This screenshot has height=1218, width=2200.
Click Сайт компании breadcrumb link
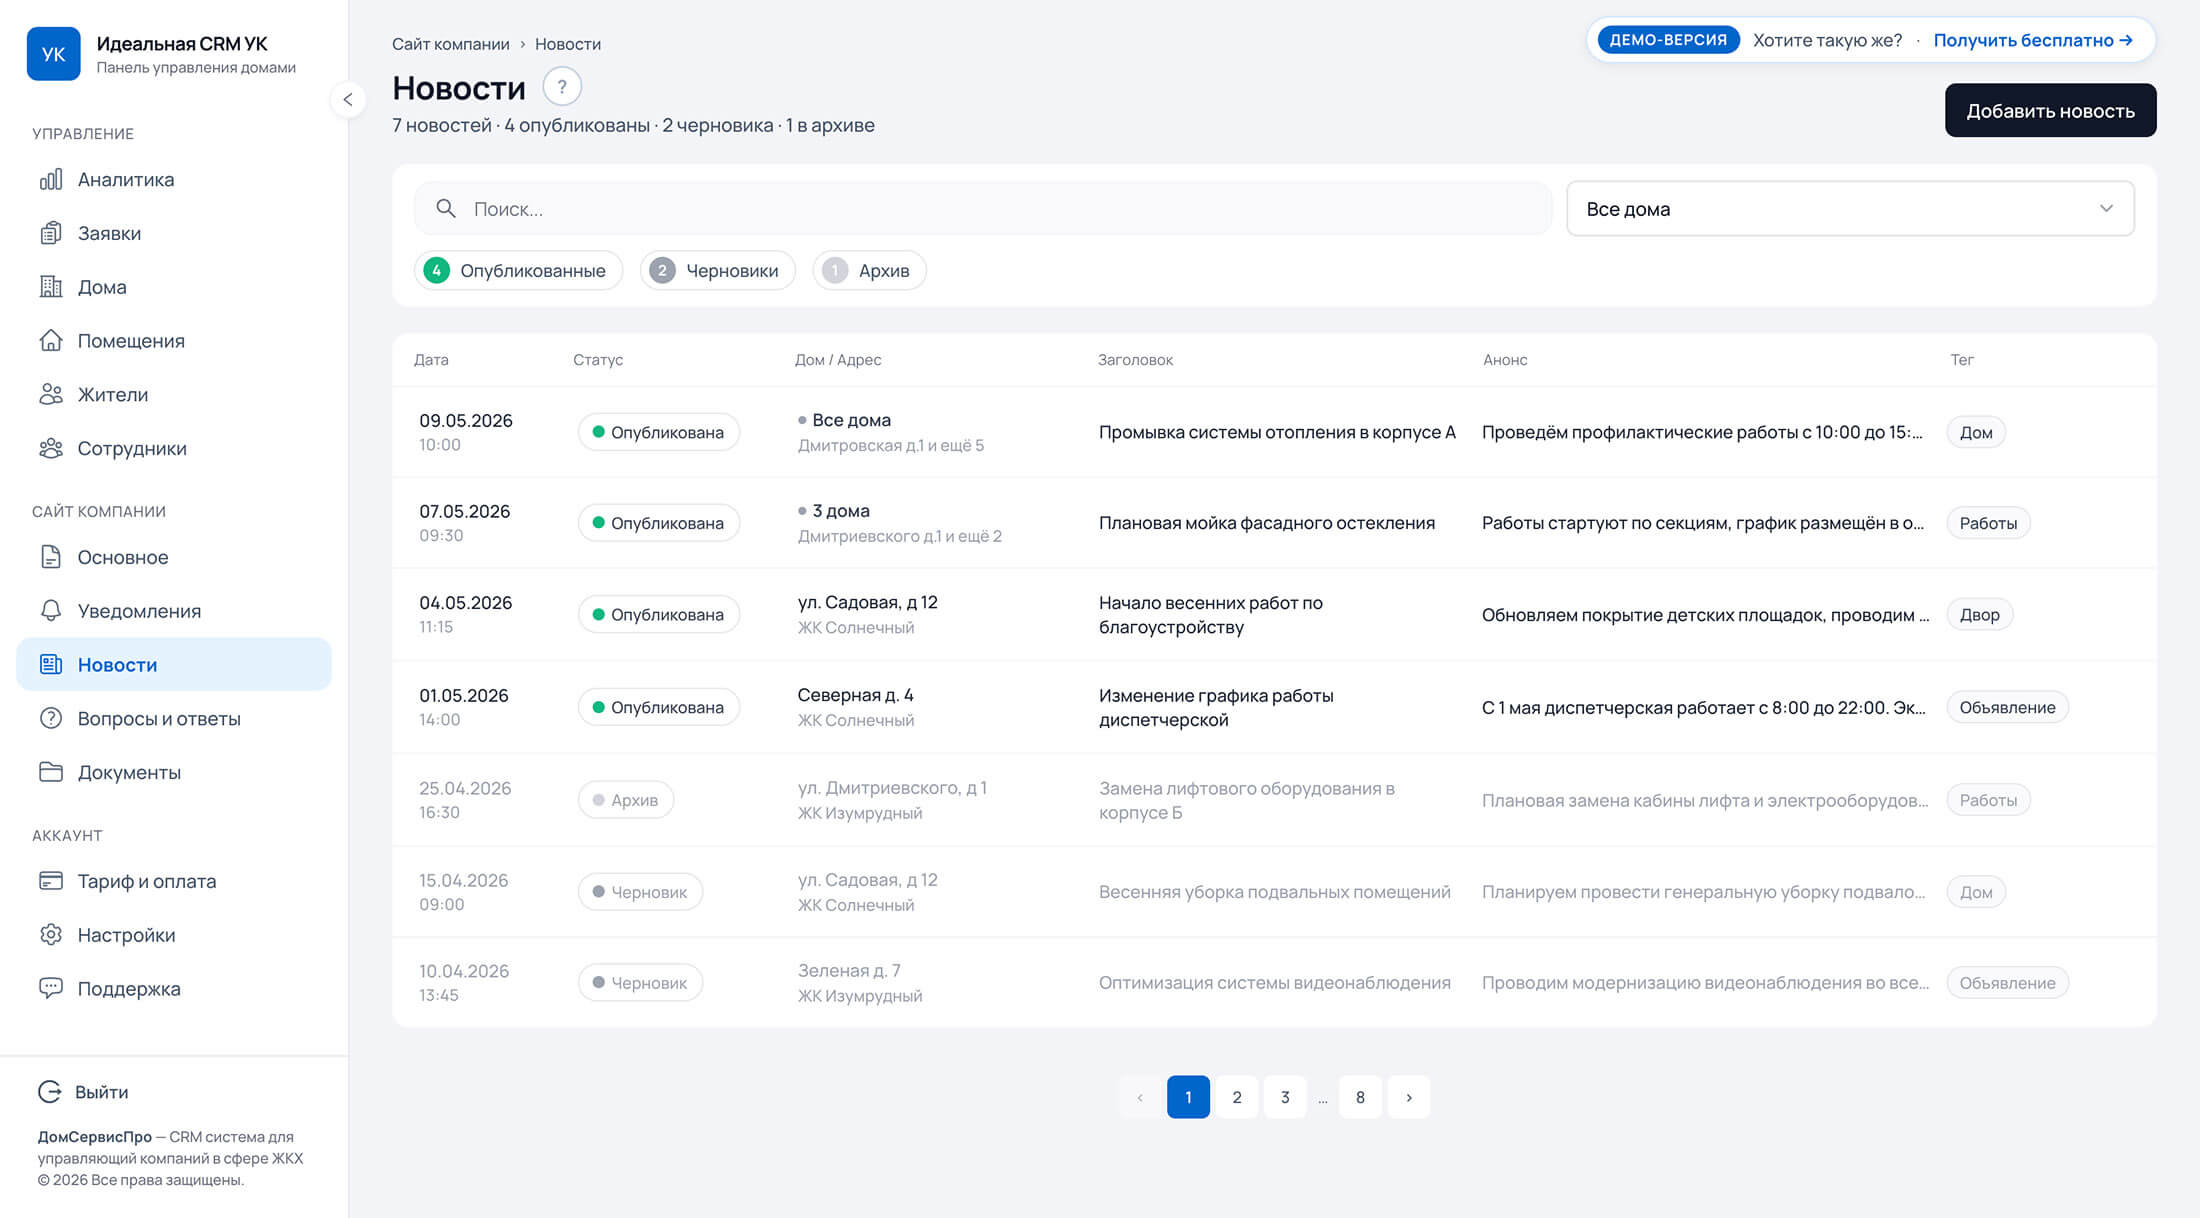[x=450, y=44]
